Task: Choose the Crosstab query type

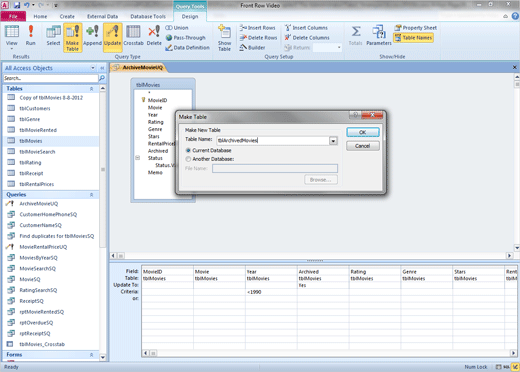Action: 133,35
